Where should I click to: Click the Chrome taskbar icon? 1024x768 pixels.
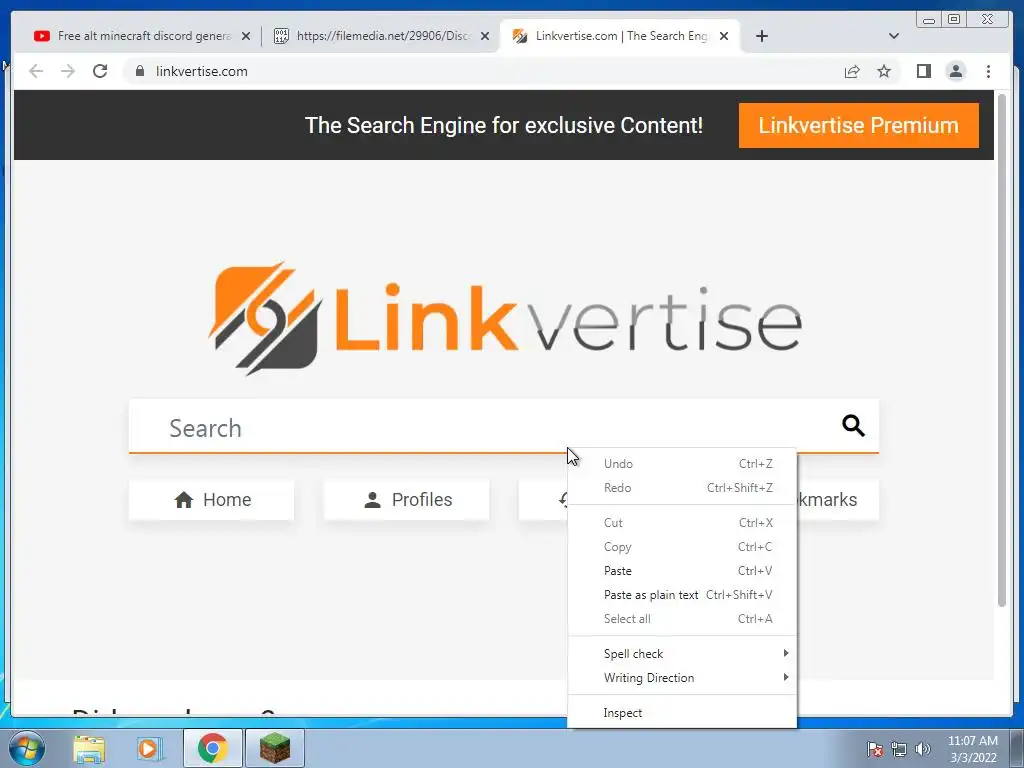[212, 748]
